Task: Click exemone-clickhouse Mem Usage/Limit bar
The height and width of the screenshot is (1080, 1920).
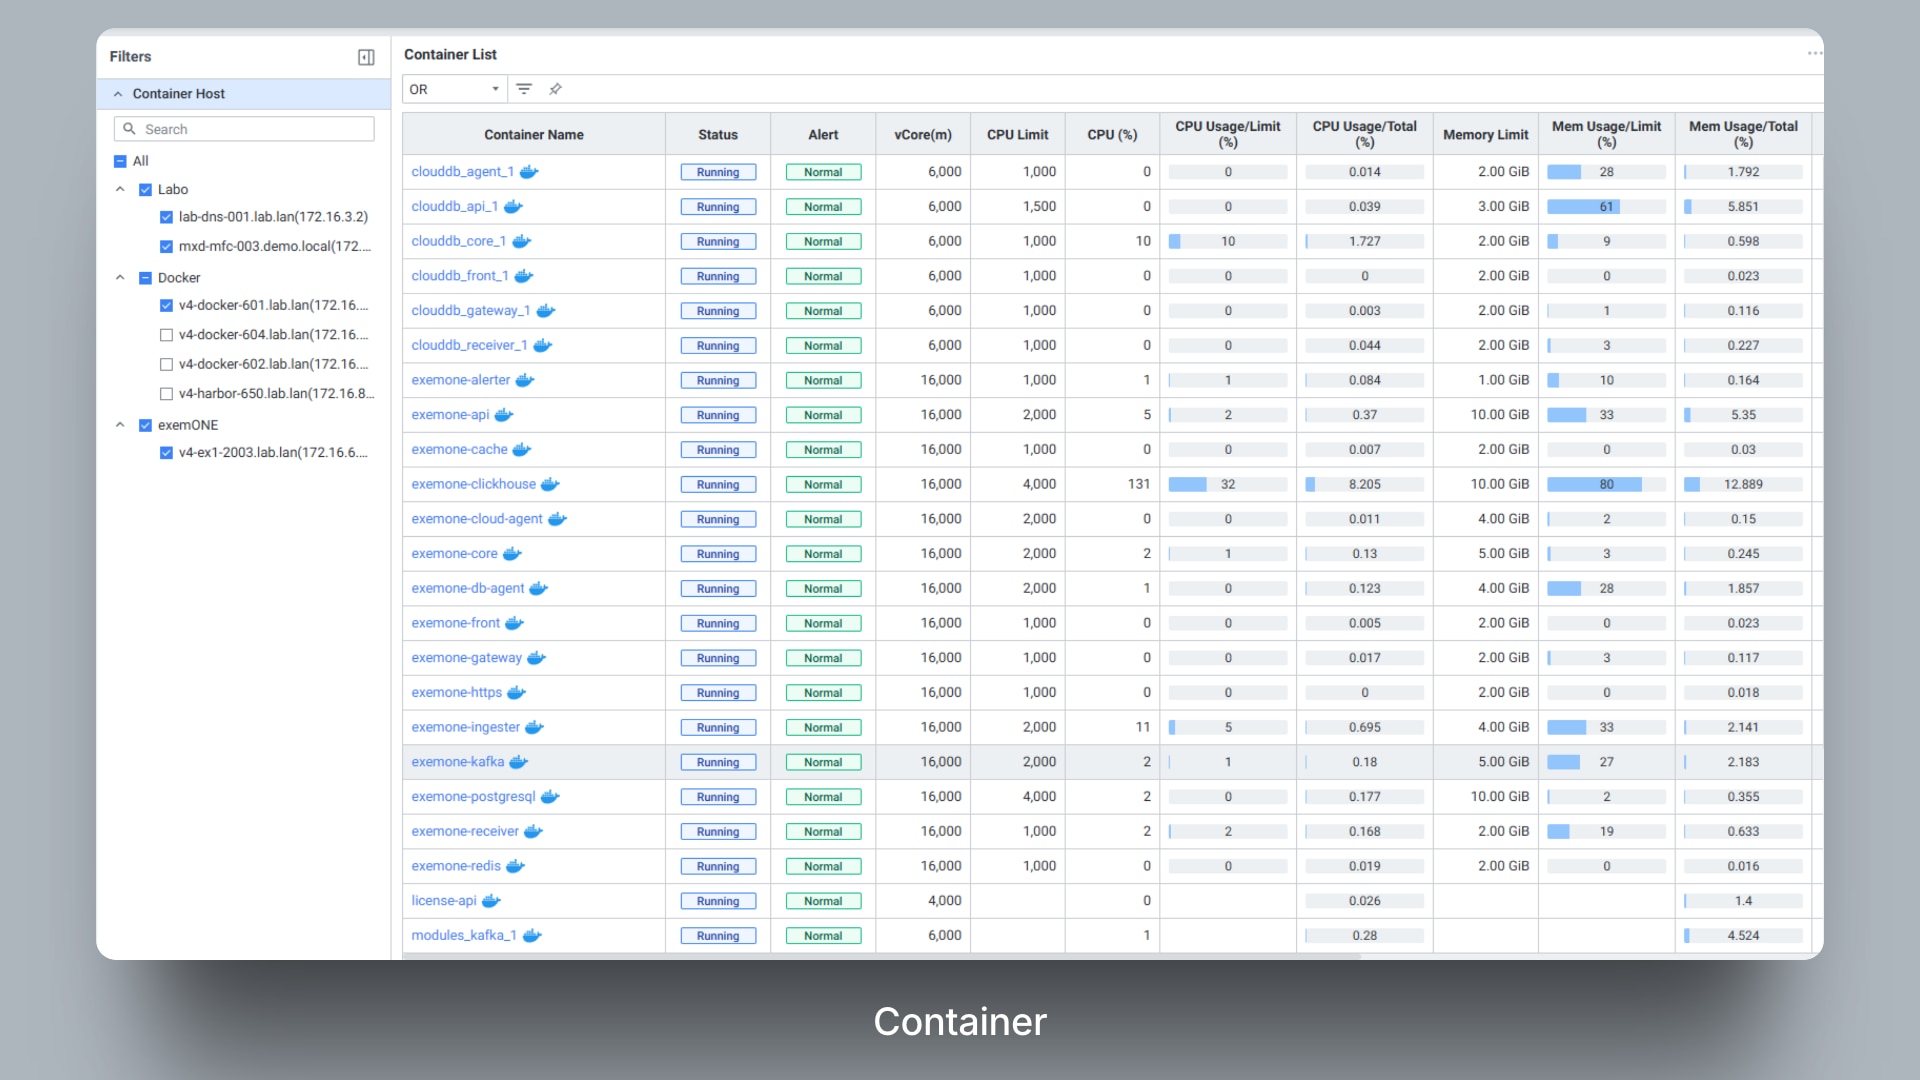Action: click(1605, 484)
